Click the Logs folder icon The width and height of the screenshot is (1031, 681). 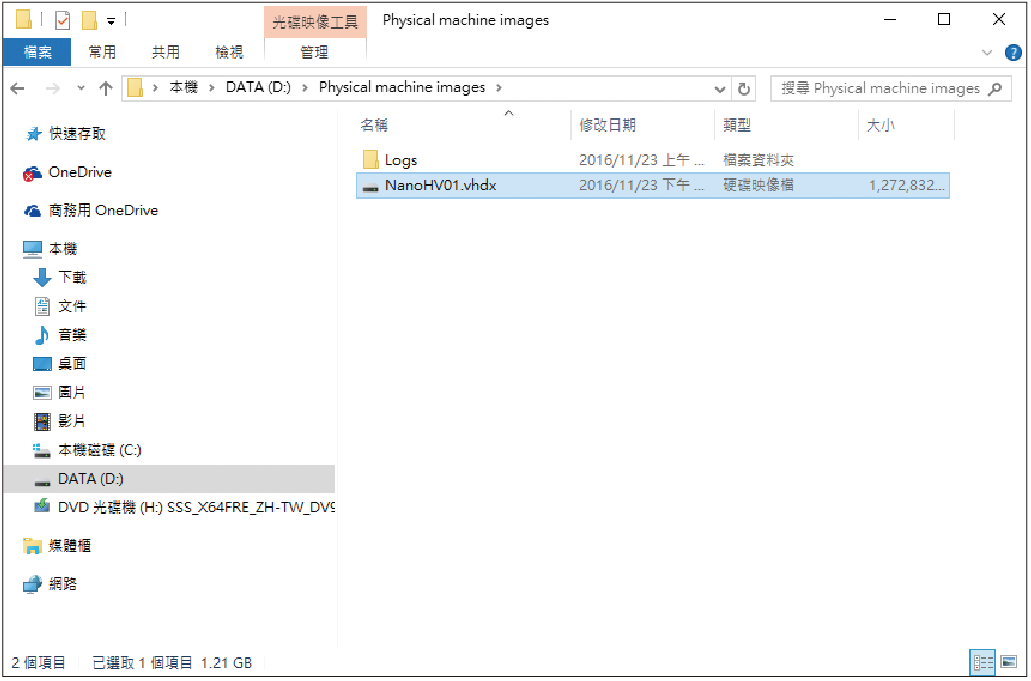370,160
